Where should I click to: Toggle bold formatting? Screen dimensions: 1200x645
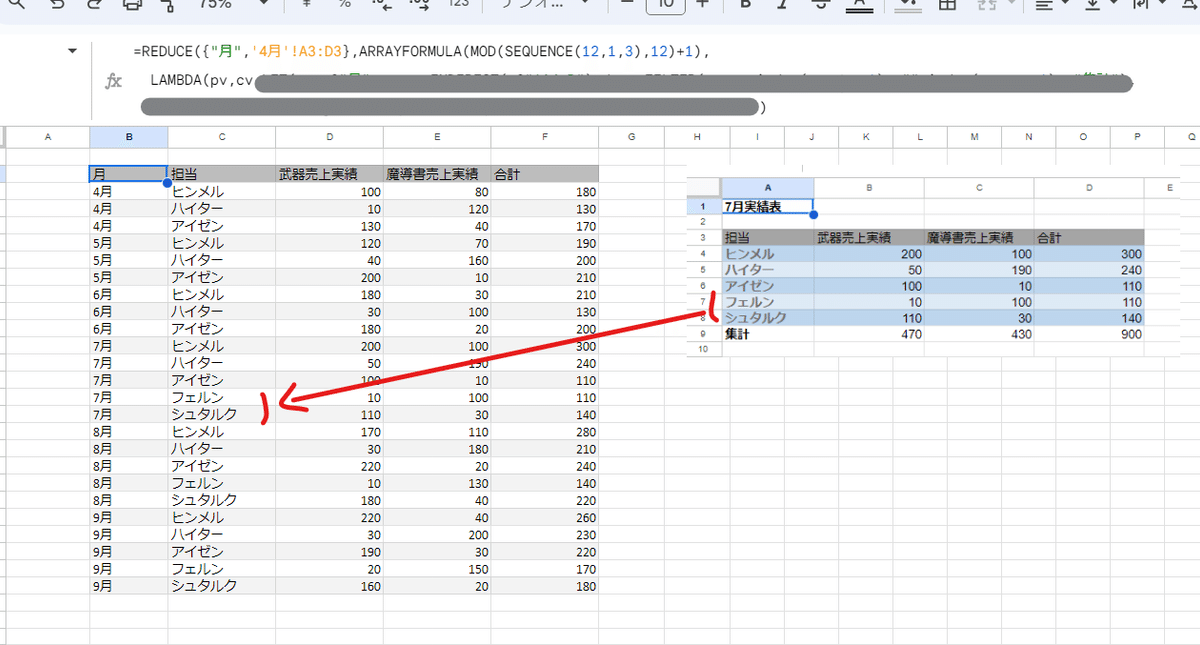746,5
